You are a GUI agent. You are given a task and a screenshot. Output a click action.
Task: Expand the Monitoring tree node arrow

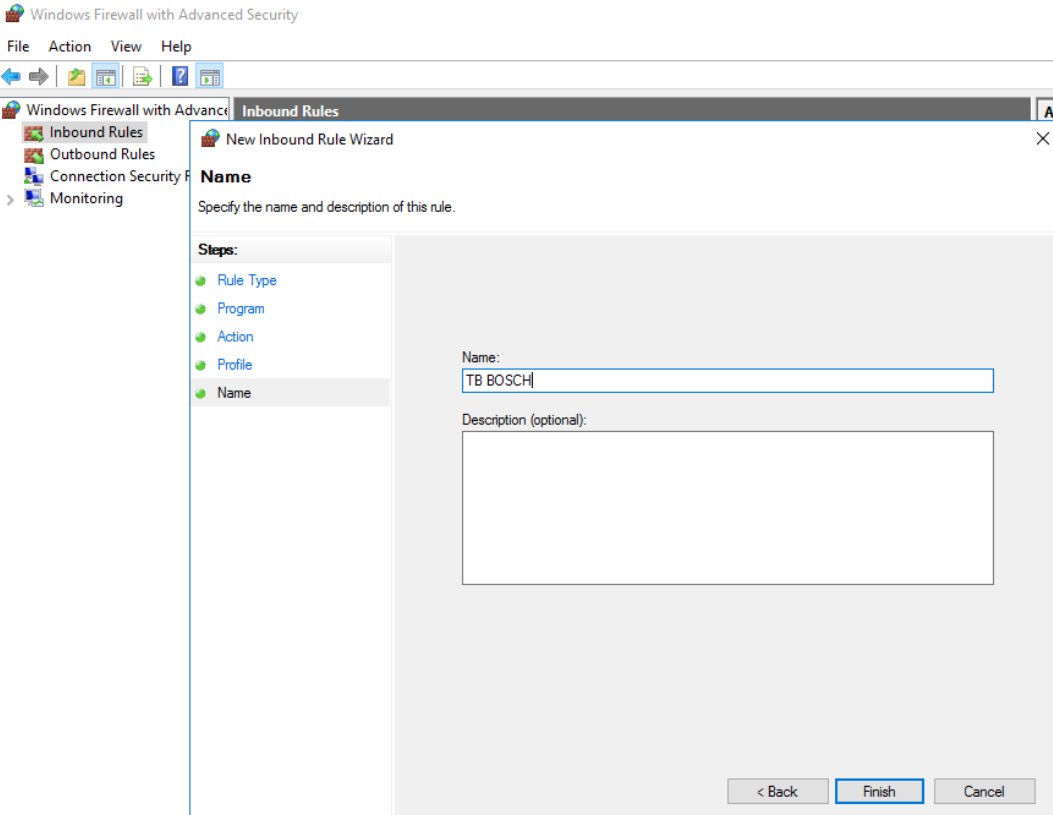point(11,199)
